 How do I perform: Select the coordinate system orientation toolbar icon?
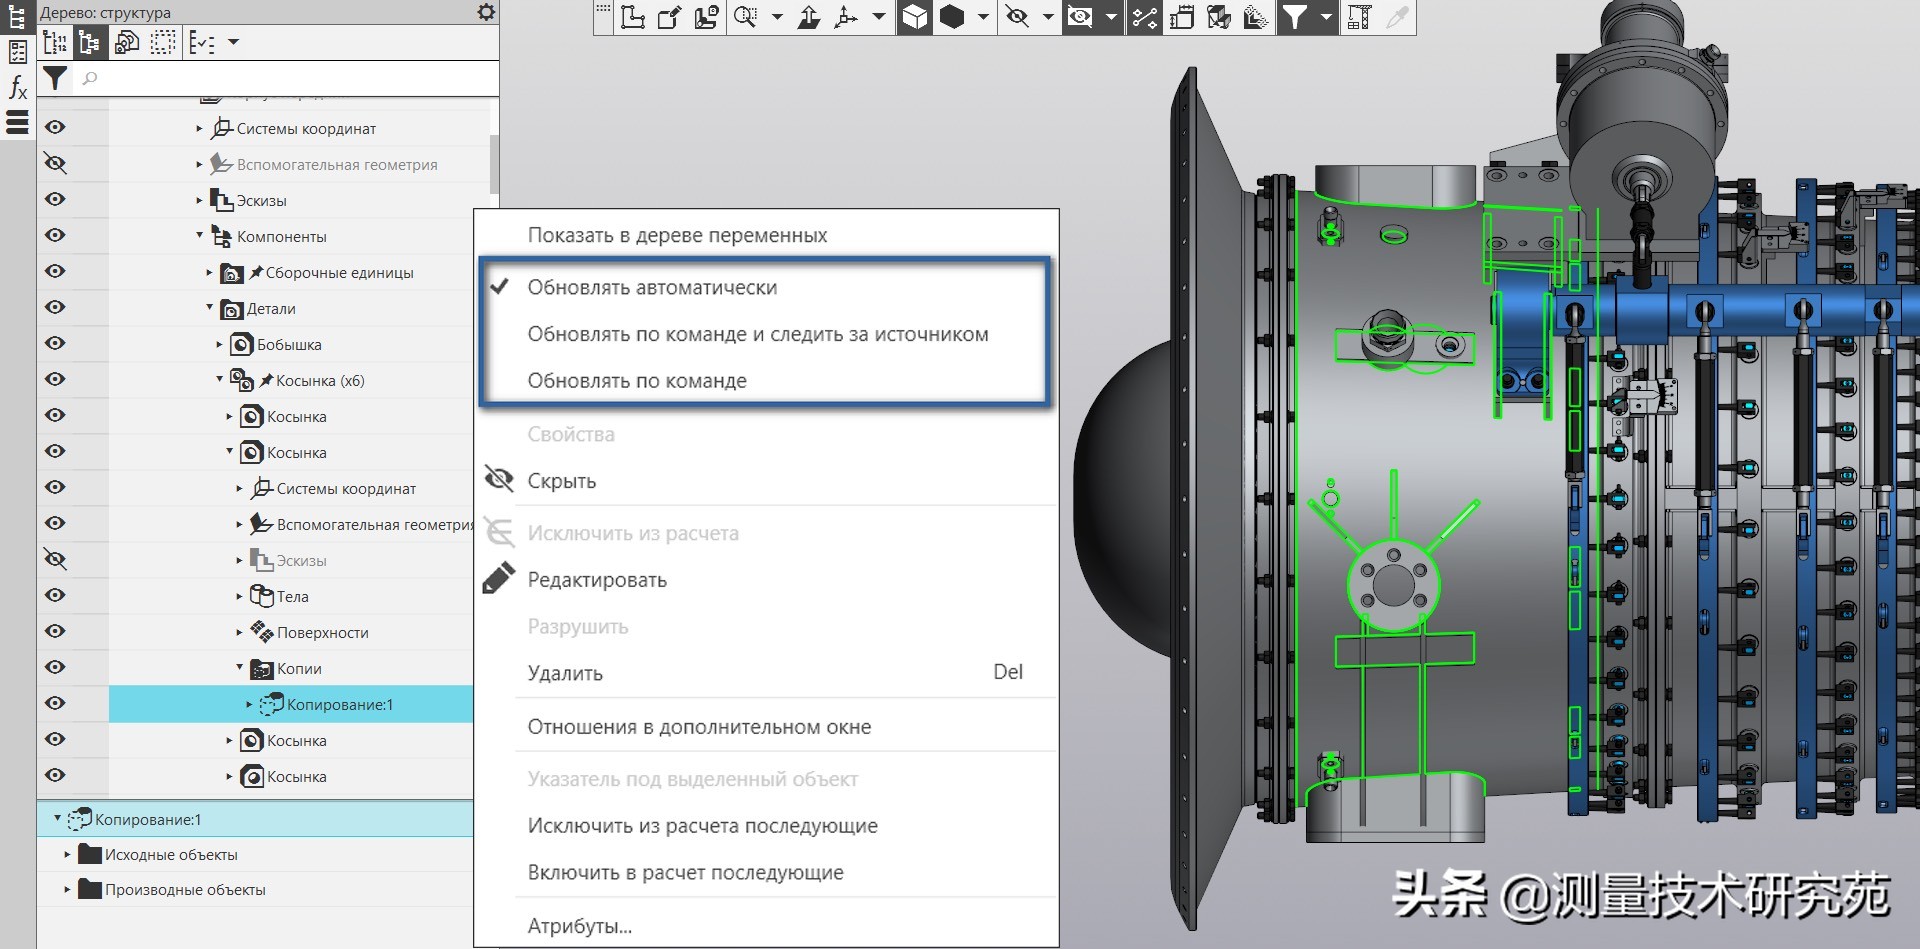(x=846, y=17)
